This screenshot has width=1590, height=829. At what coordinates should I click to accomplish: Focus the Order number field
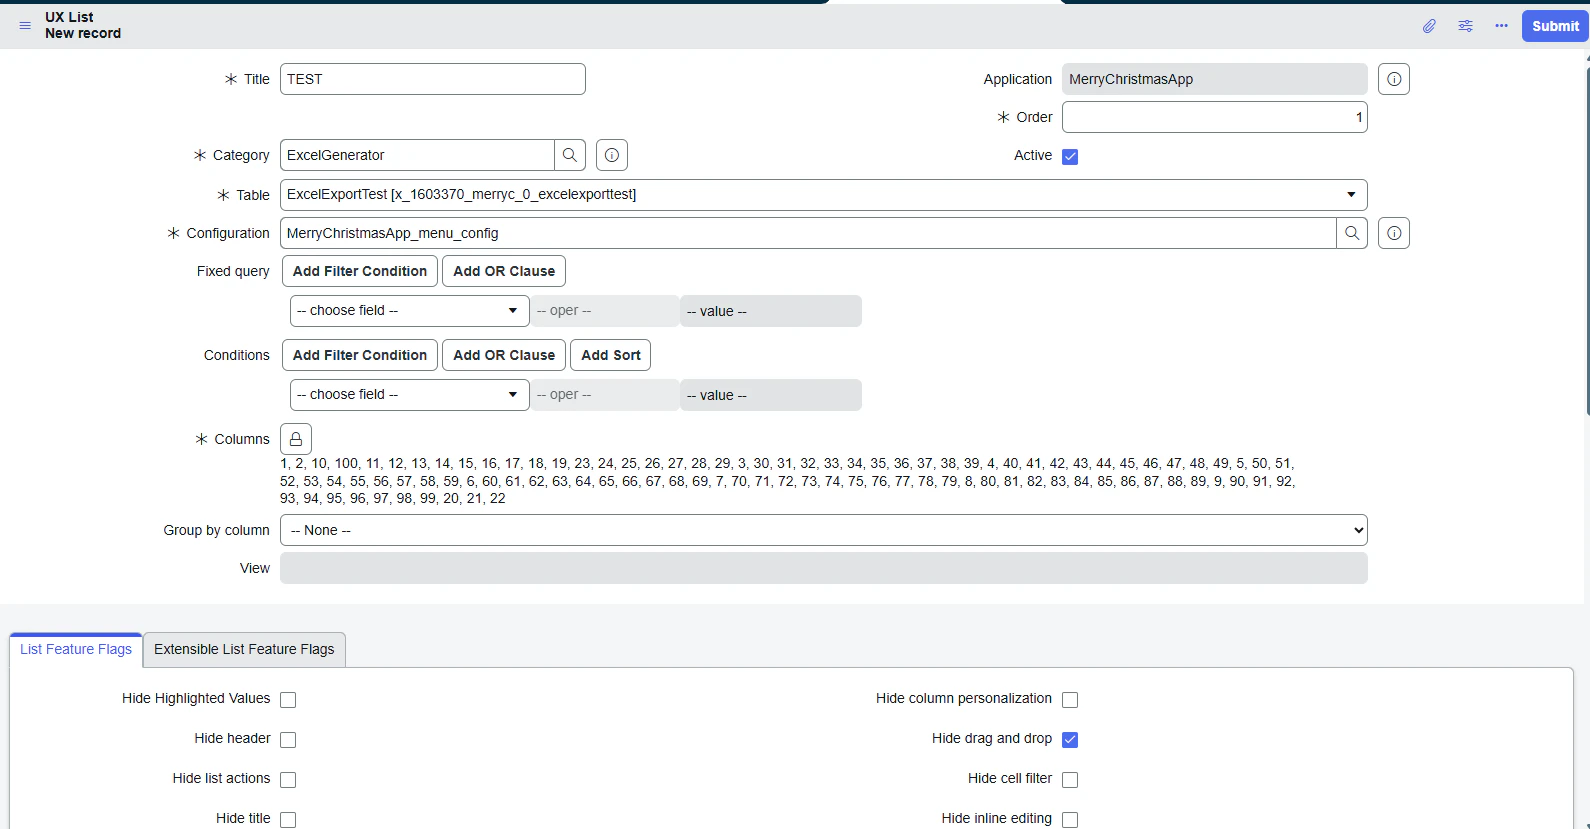click(x=1215, y=117)
